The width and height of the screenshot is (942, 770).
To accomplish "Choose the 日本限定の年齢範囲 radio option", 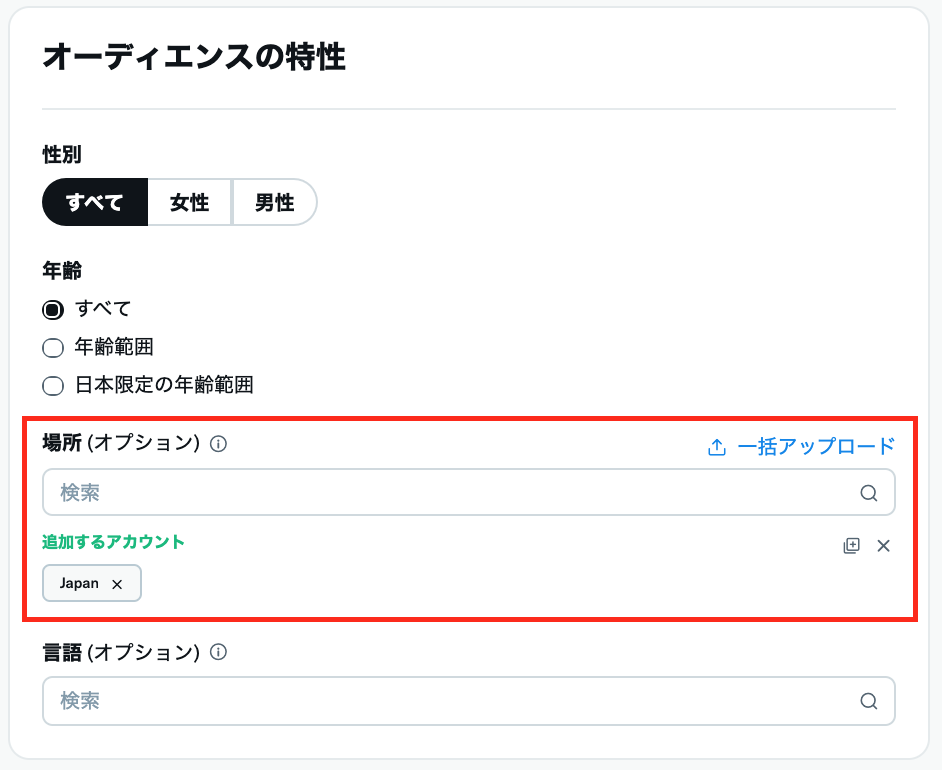I will pyautogui.click(x=53, y=386).
